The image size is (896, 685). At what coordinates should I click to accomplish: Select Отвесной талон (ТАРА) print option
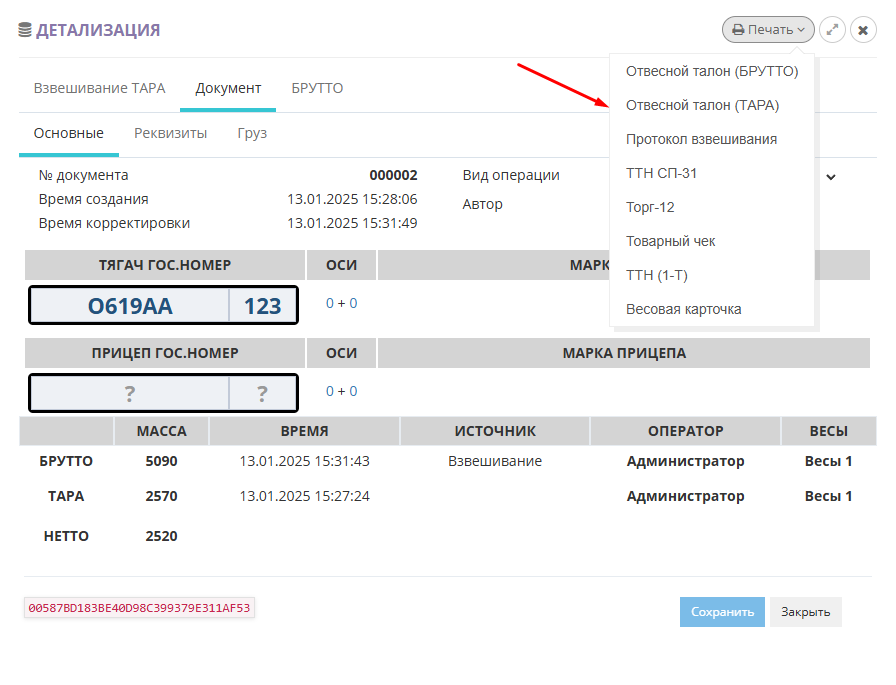(702, 105)
